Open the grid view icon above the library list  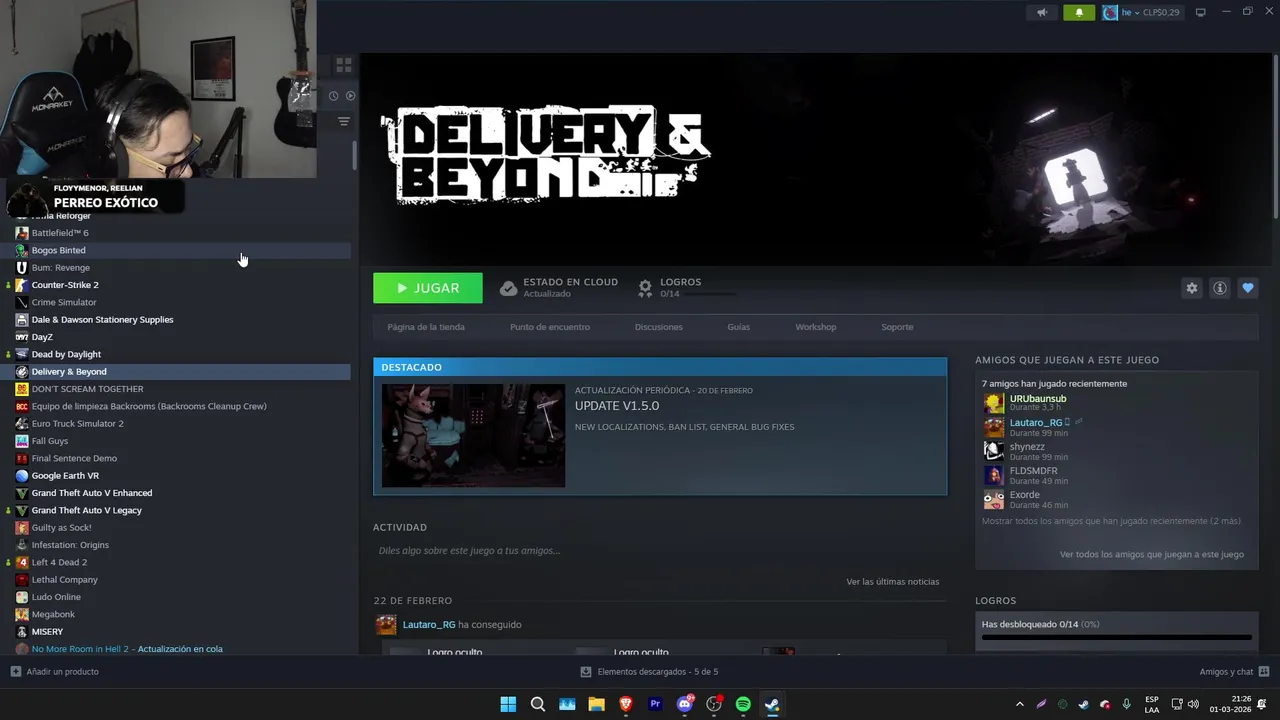pyautogui.click(x=344, y=65)
